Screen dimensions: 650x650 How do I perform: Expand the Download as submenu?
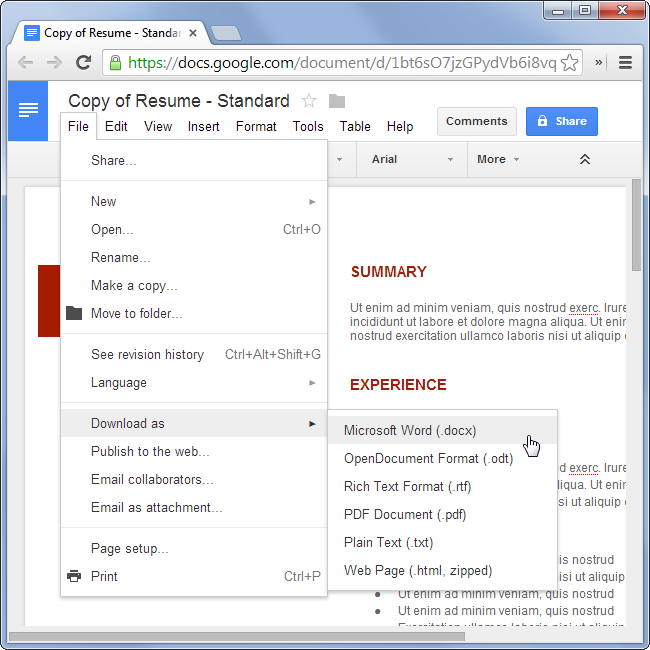pos(194,423)
